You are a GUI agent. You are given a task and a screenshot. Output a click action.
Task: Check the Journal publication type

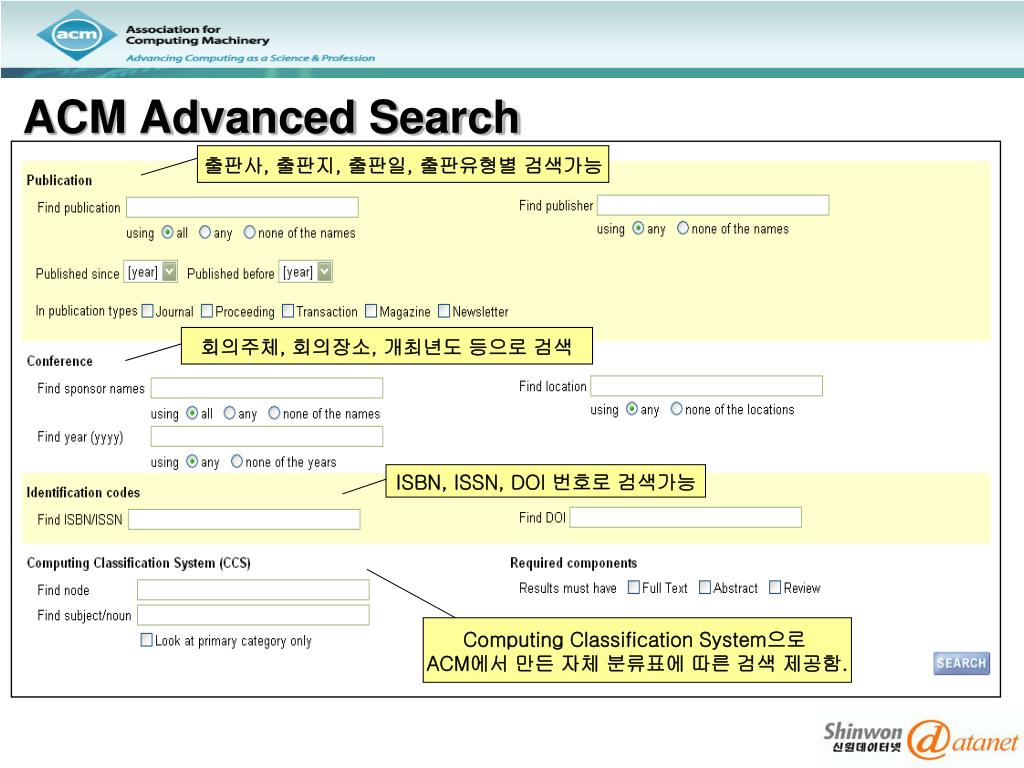tap(148, 311)
